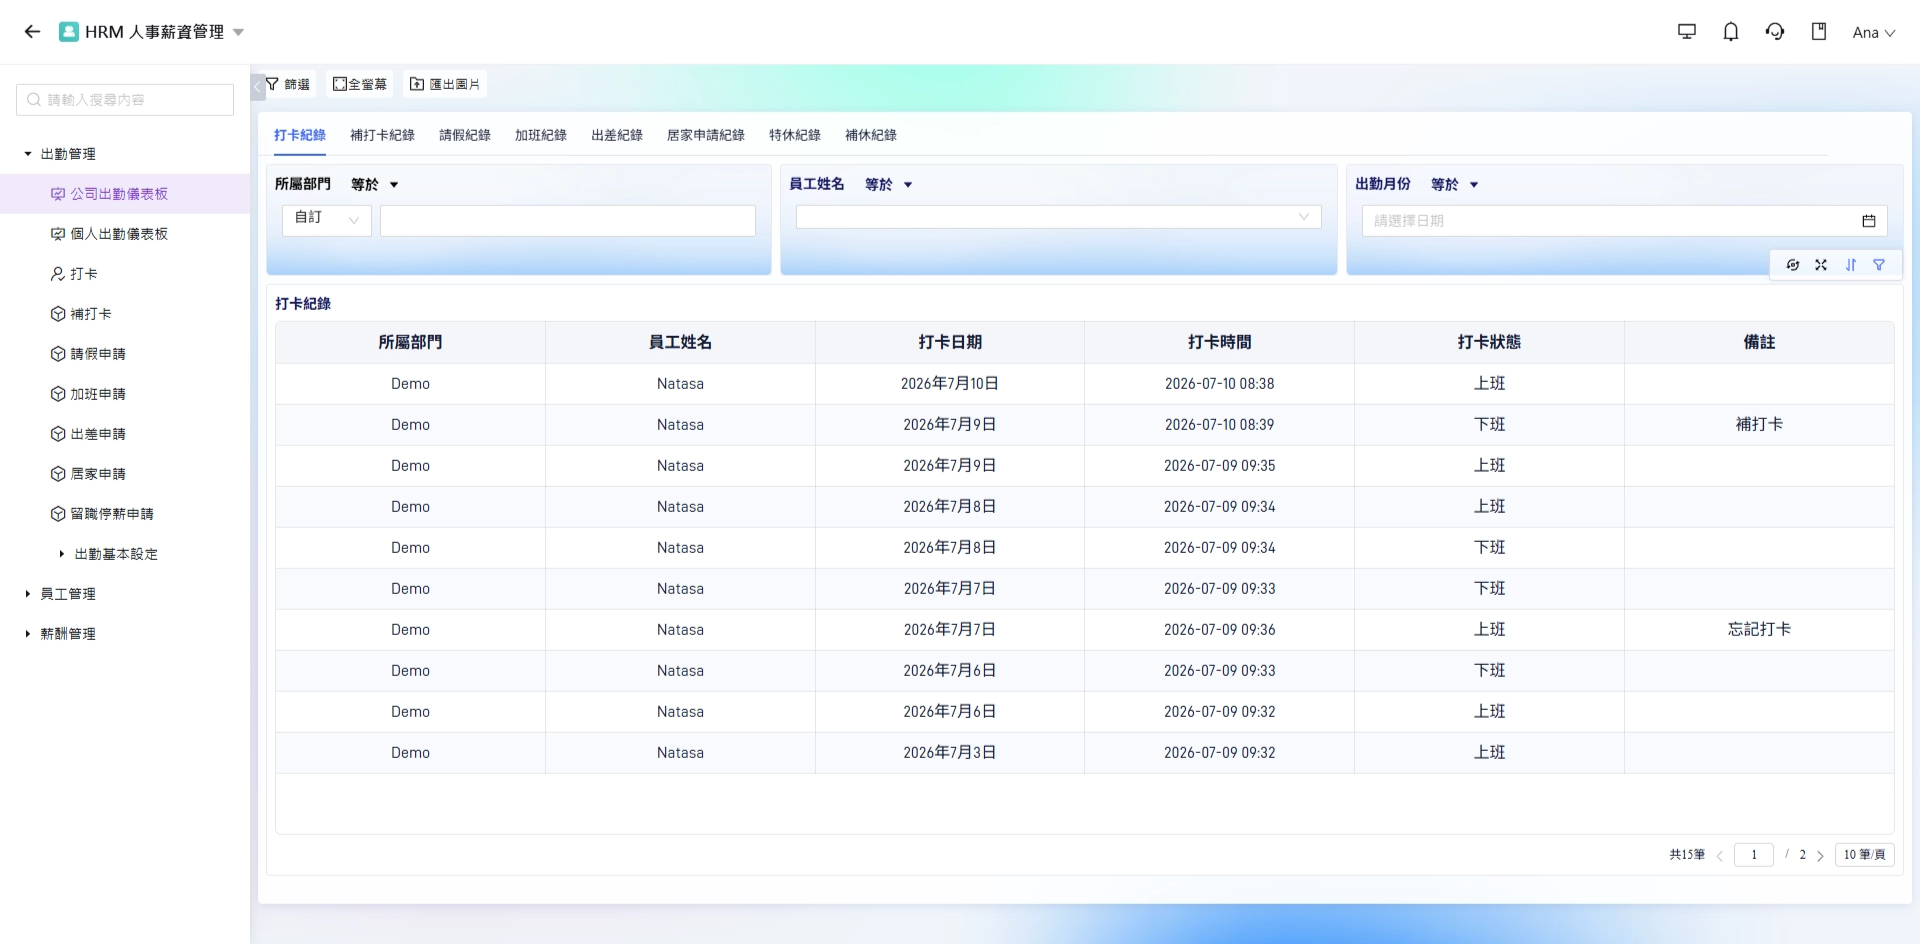Switch to the 出差紀錄 tab
The image size is (1920, 944).
click(x=617, y=135)
